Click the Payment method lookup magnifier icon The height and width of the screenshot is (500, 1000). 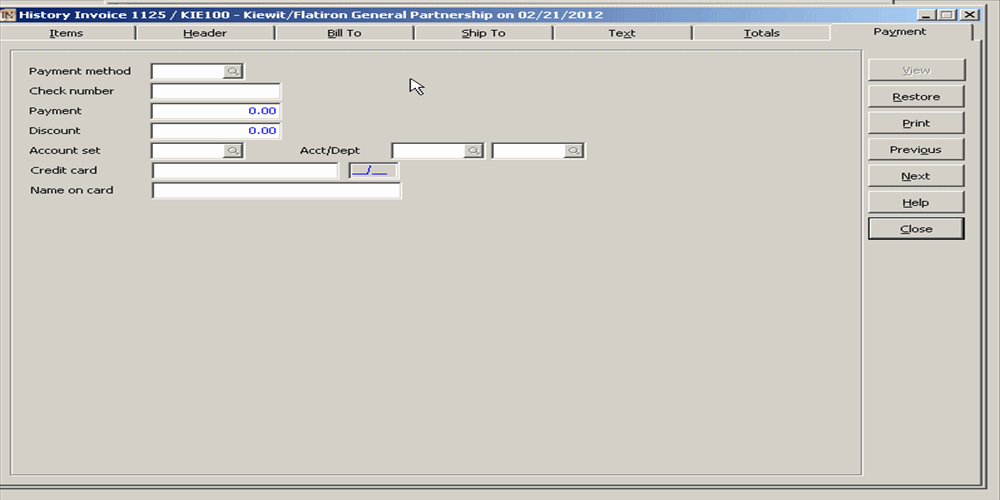tap(232, 71)
